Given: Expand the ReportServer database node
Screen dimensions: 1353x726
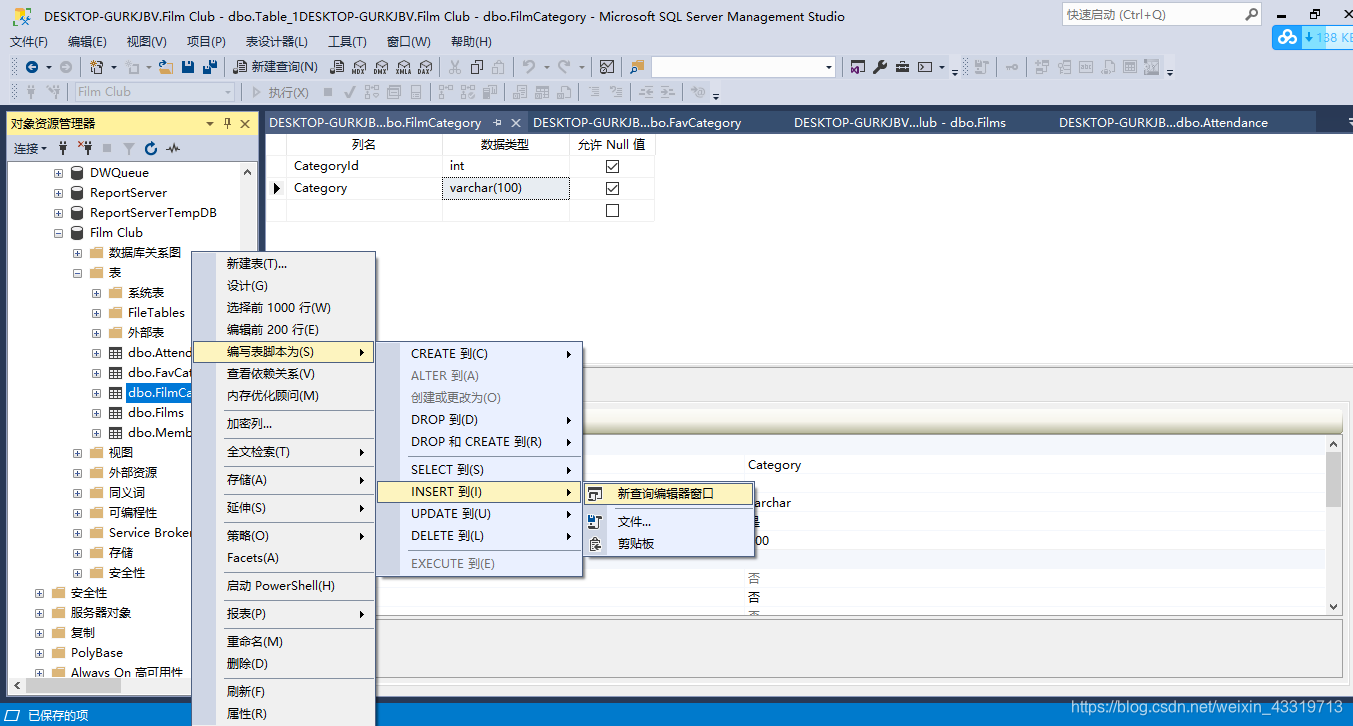Looking at the screenshot, I should [58, 193].
